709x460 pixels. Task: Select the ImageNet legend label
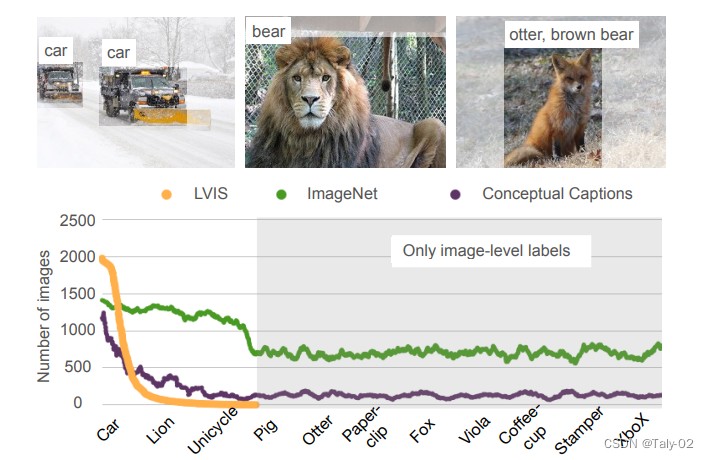[342, 194]
